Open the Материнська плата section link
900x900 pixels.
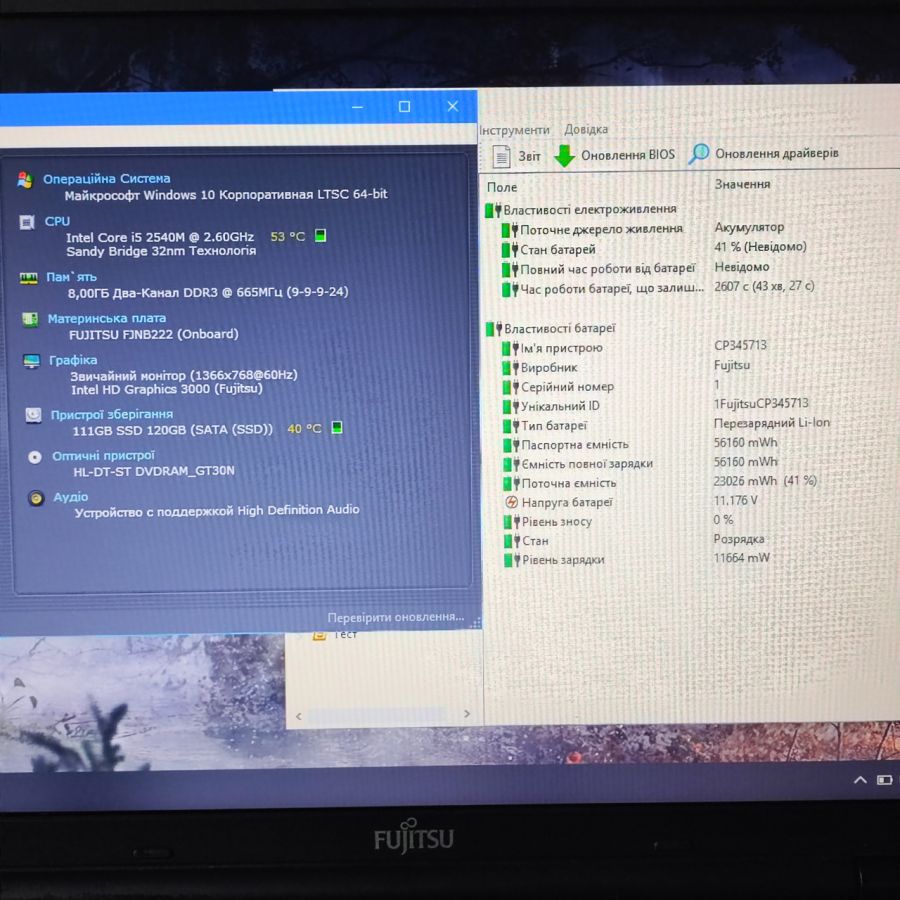click(107, 318)
